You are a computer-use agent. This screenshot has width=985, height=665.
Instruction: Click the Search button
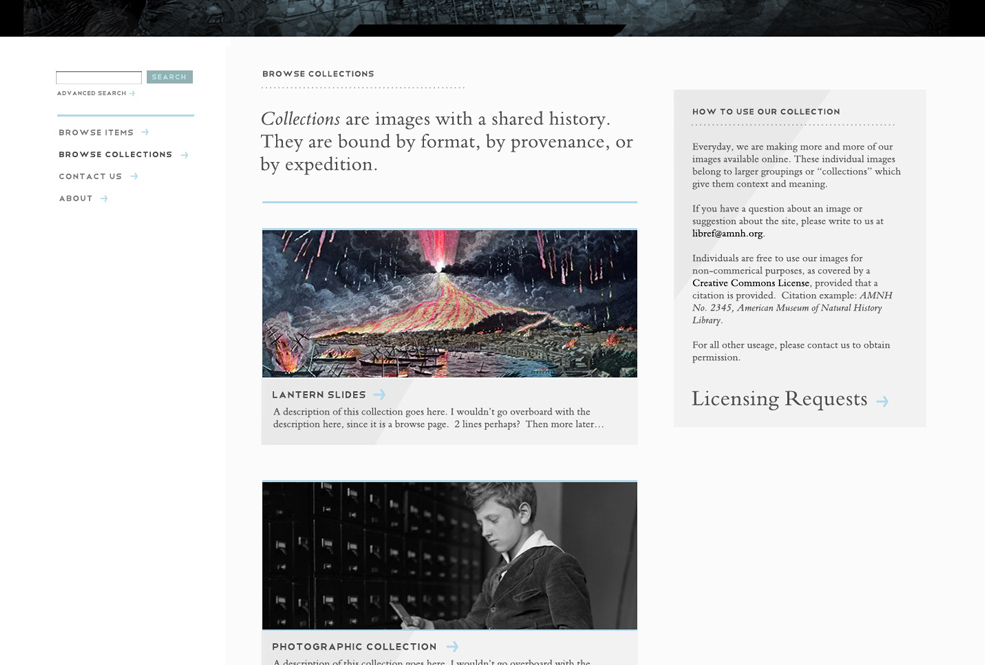[170, 77]
